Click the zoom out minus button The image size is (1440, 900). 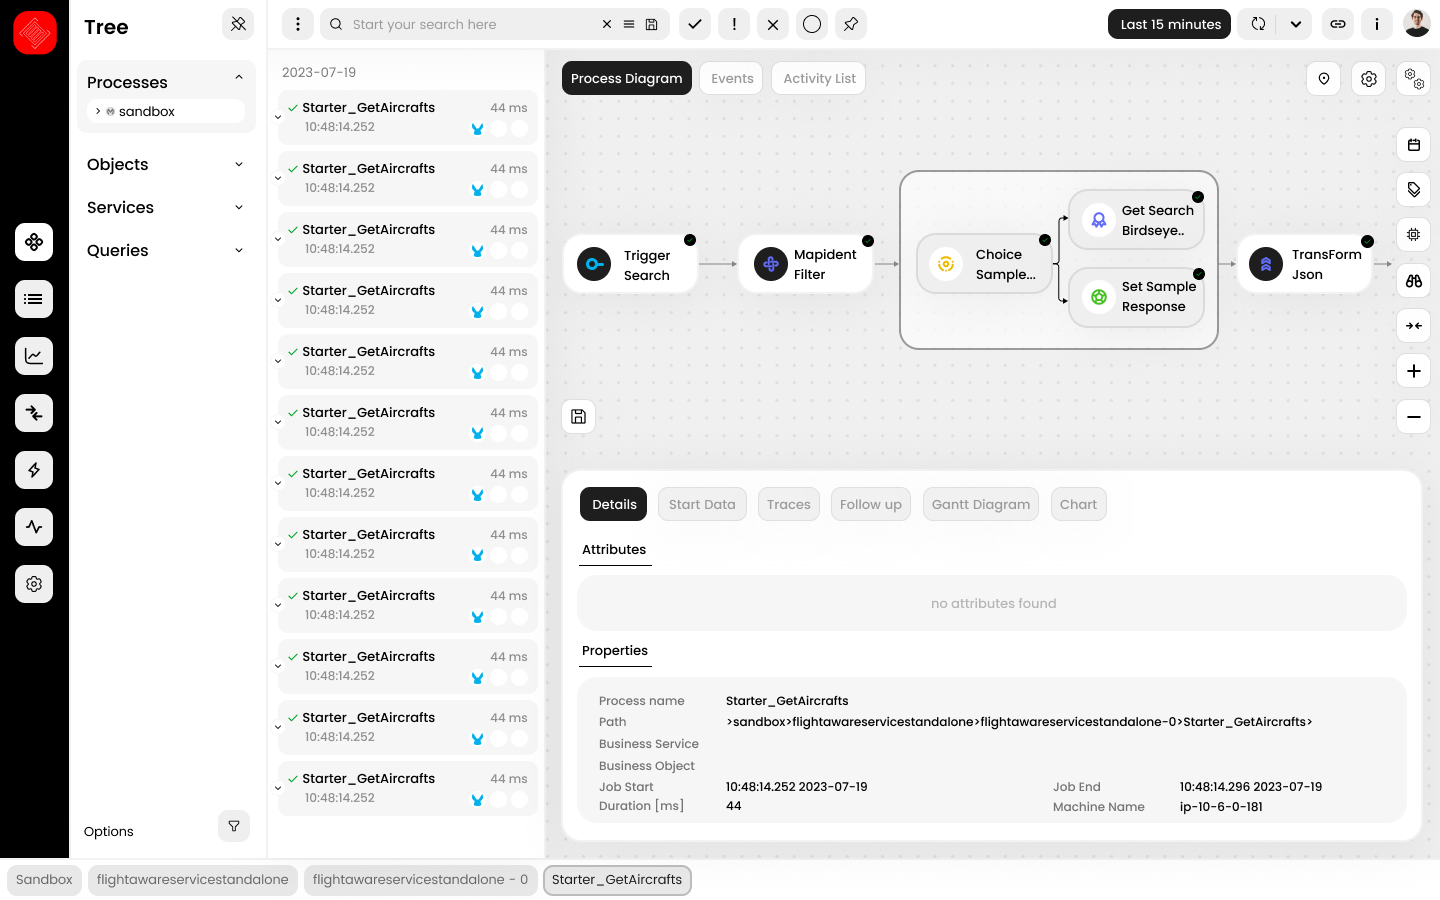(x=1413, y=417)
